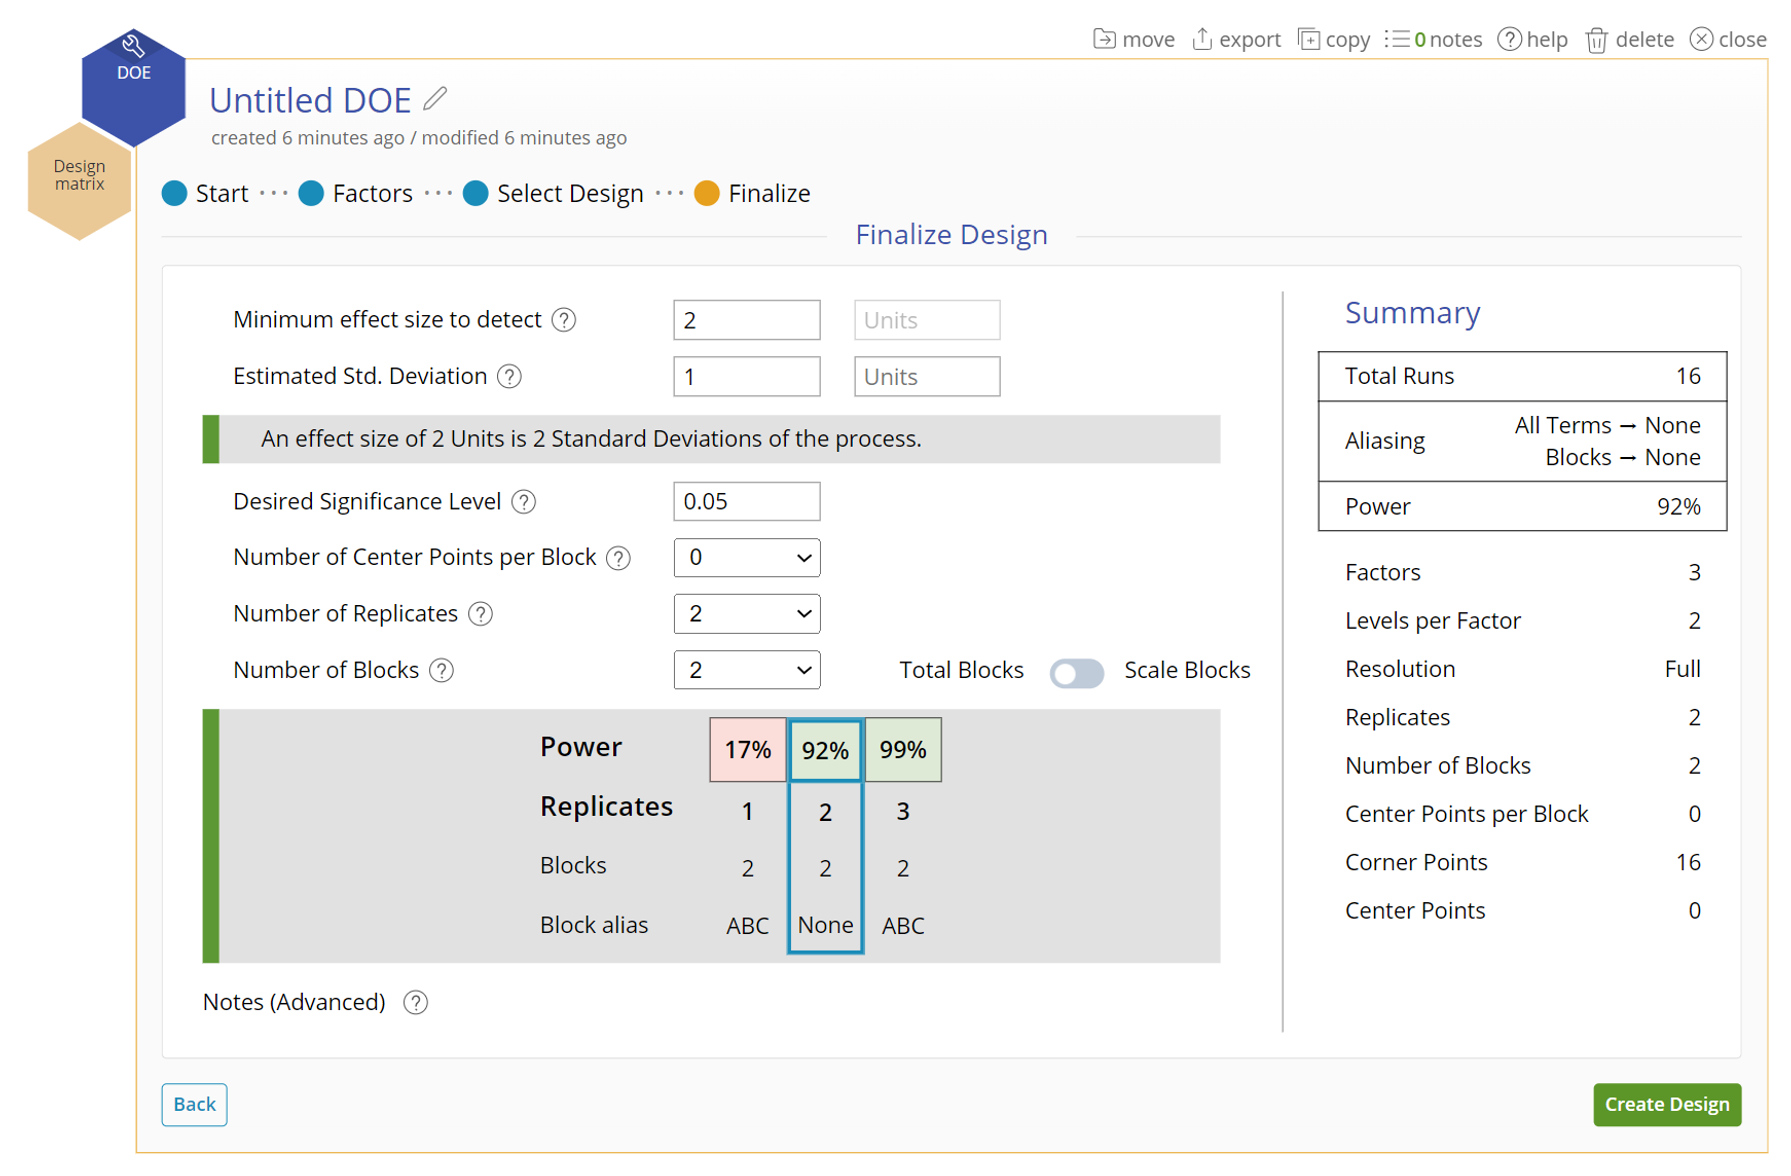Click the minimum effect size field
This screenshot has height=1176, width=1791.
(x=747, y=320)
